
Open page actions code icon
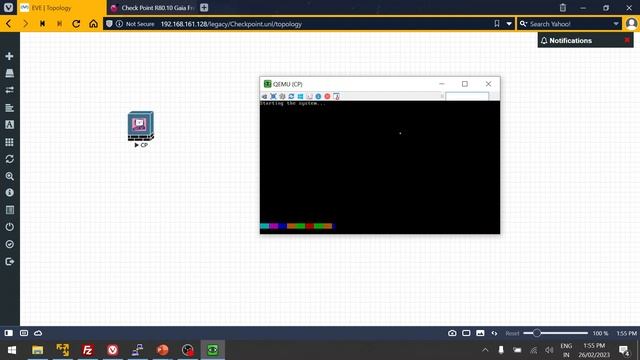click(494, 333)
